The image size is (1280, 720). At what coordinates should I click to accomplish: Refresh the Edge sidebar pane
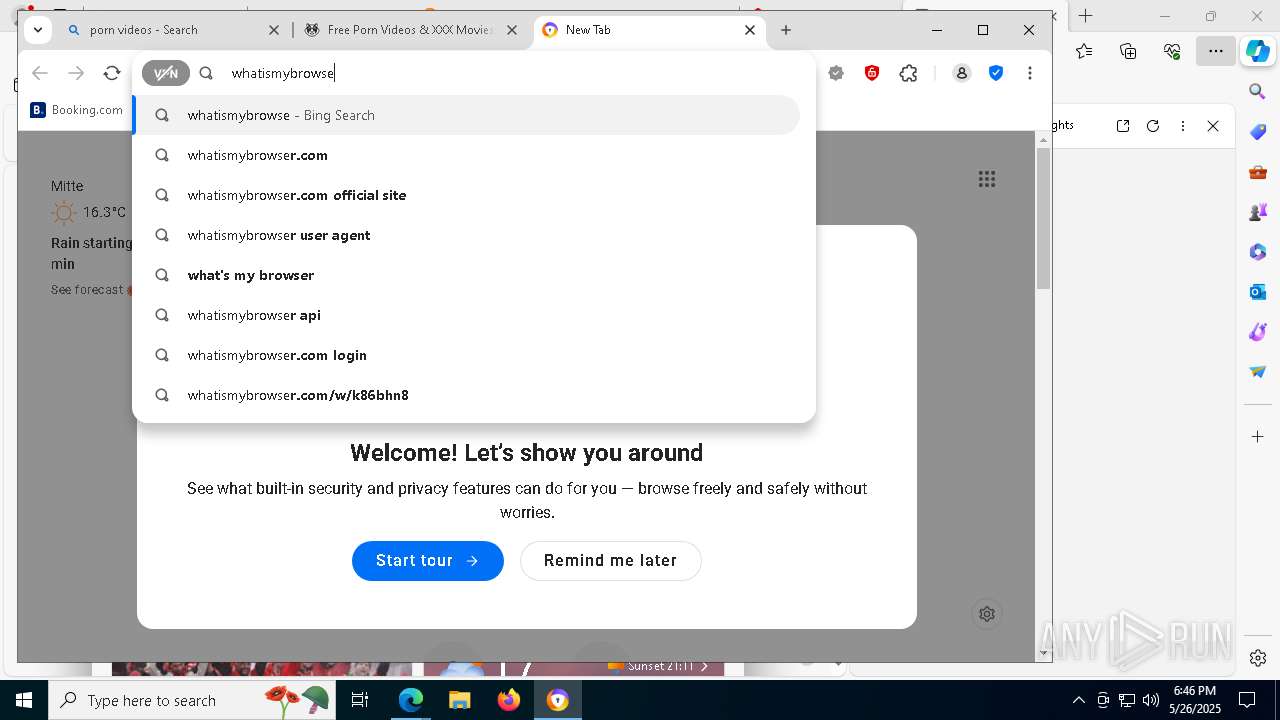(1153, 126)
